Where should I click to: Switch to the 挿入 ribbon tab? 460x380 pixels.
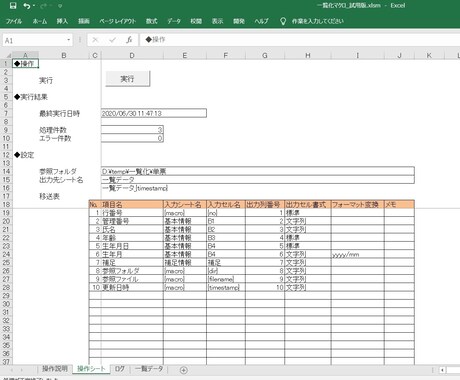(x=62, y=21)
